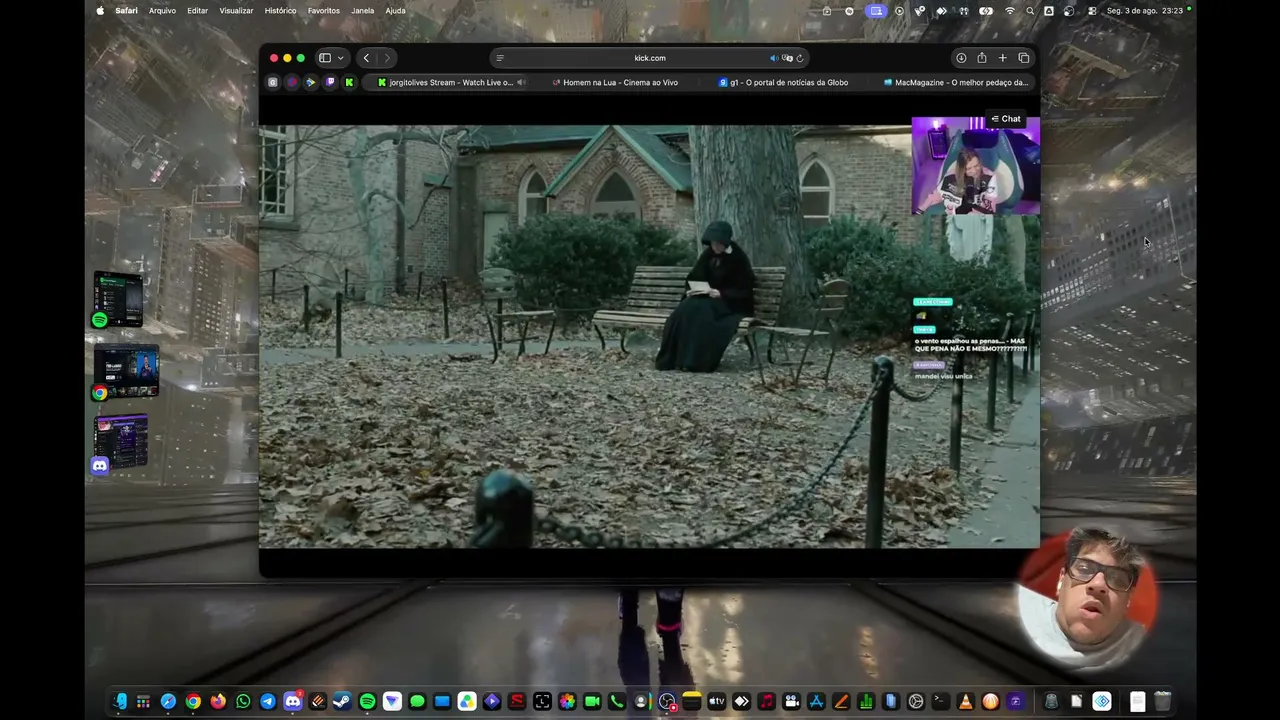This screenshot has height=720, width=1280.
Task: Go back in Safari history
Action: click(x=366, y=58)
